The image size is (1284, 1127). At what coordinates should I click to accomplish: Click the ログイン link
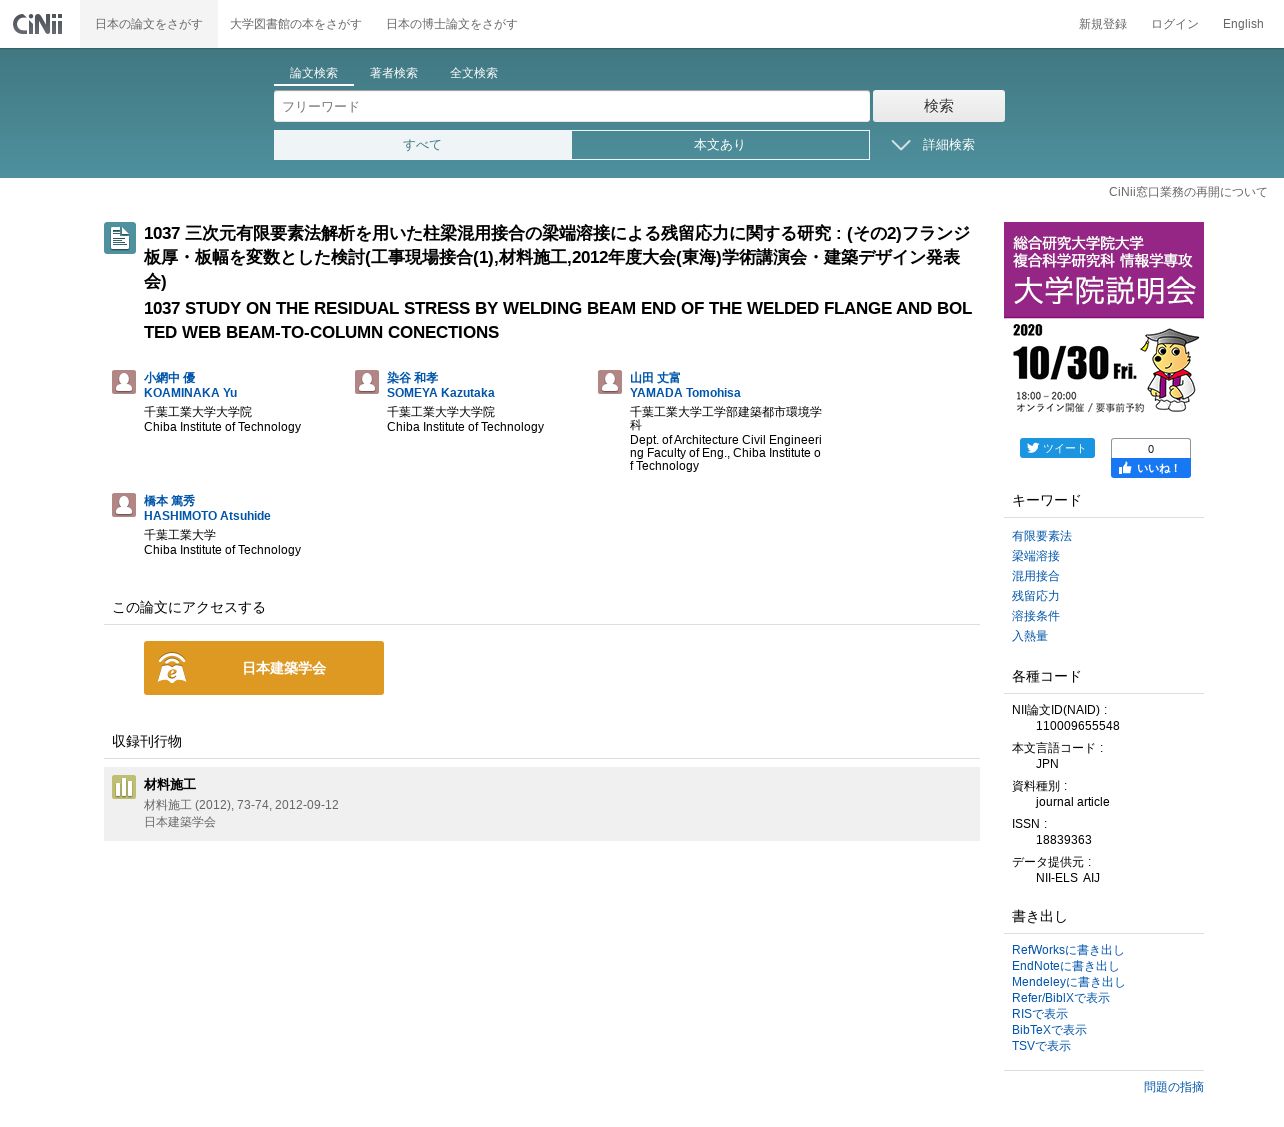(1175, 24)
